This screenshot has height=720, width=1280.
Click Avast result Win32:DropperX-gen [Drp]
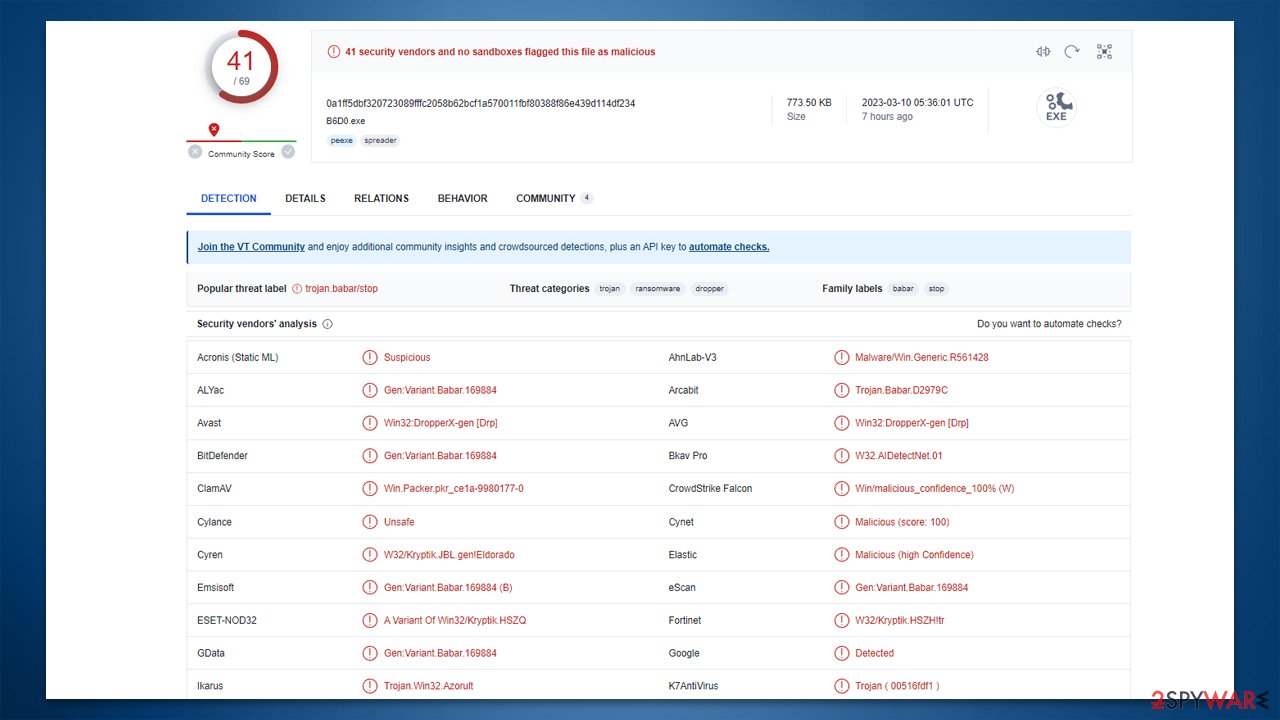tap(441, 423)
